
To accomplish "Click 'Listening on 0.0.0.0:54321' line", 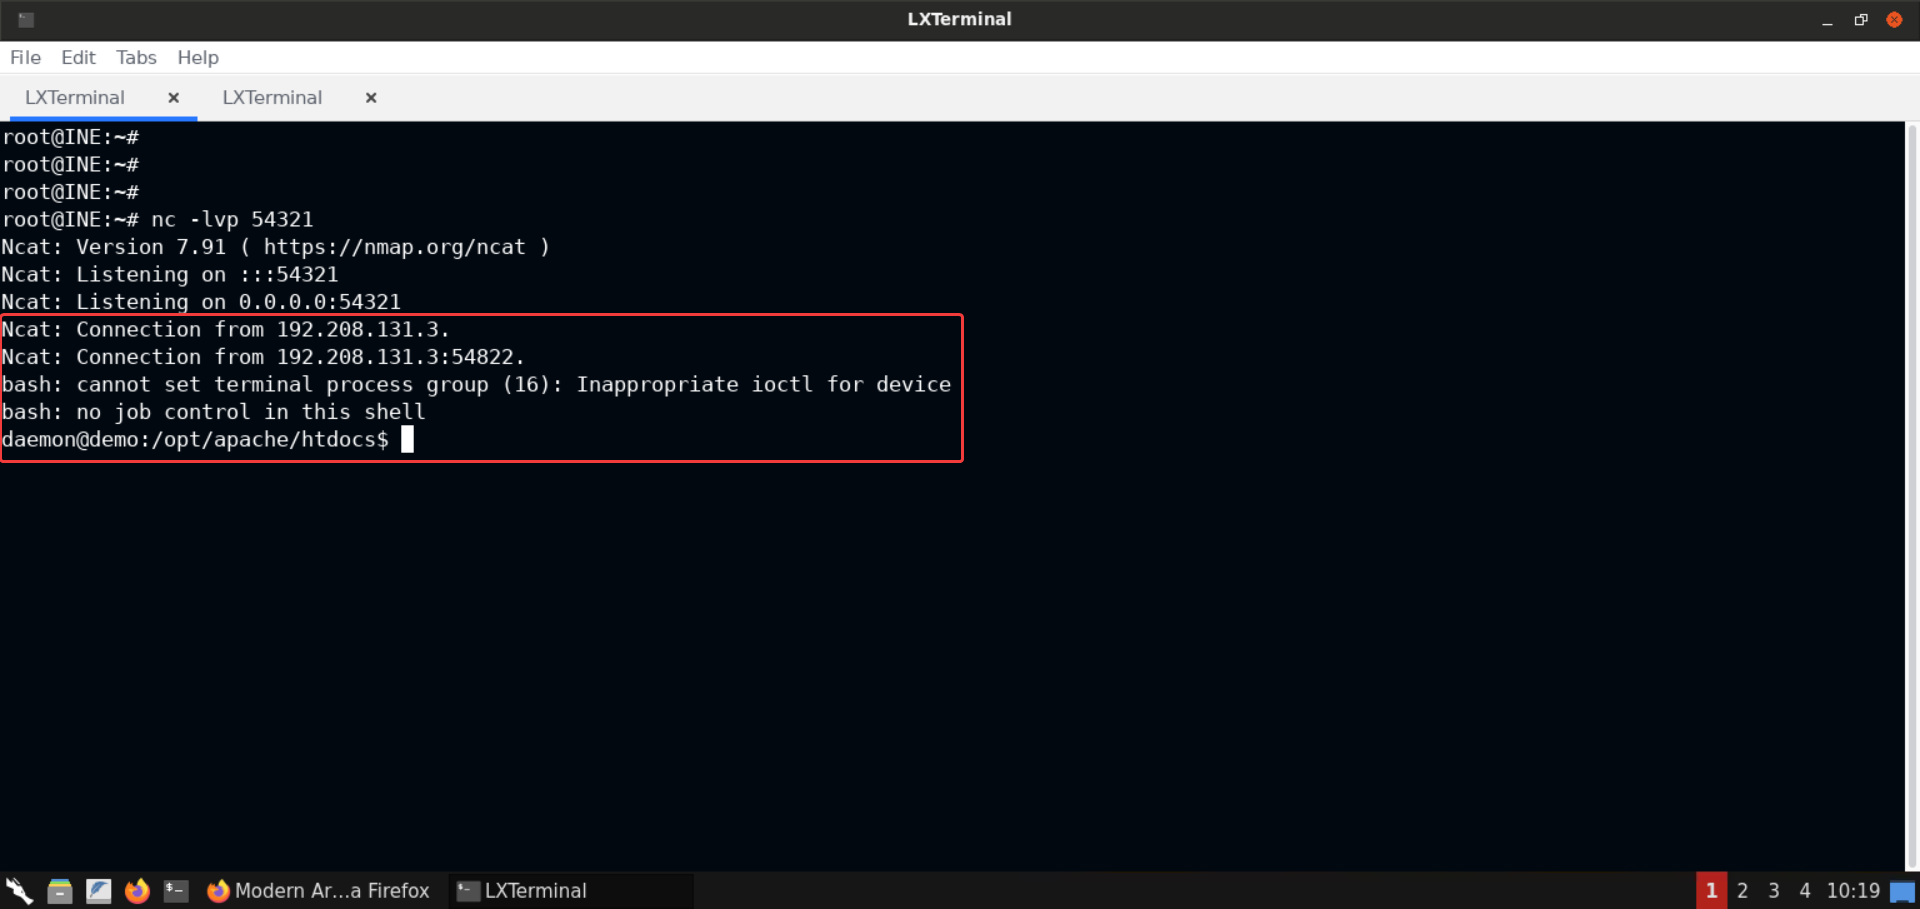I will click(x=201, y=301).
